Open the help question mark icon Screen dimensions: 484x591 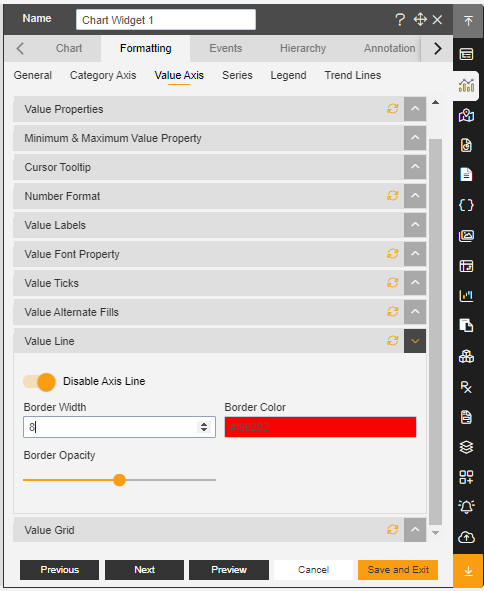400,20
